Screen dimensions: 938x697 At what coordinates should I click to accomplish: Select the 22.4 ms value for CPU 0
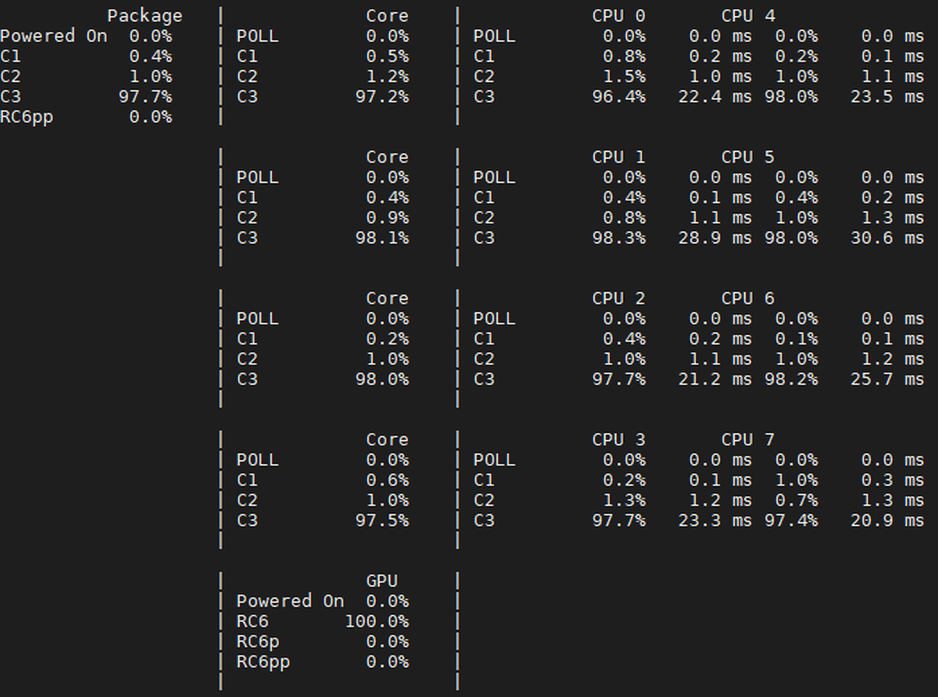(720, 97)
